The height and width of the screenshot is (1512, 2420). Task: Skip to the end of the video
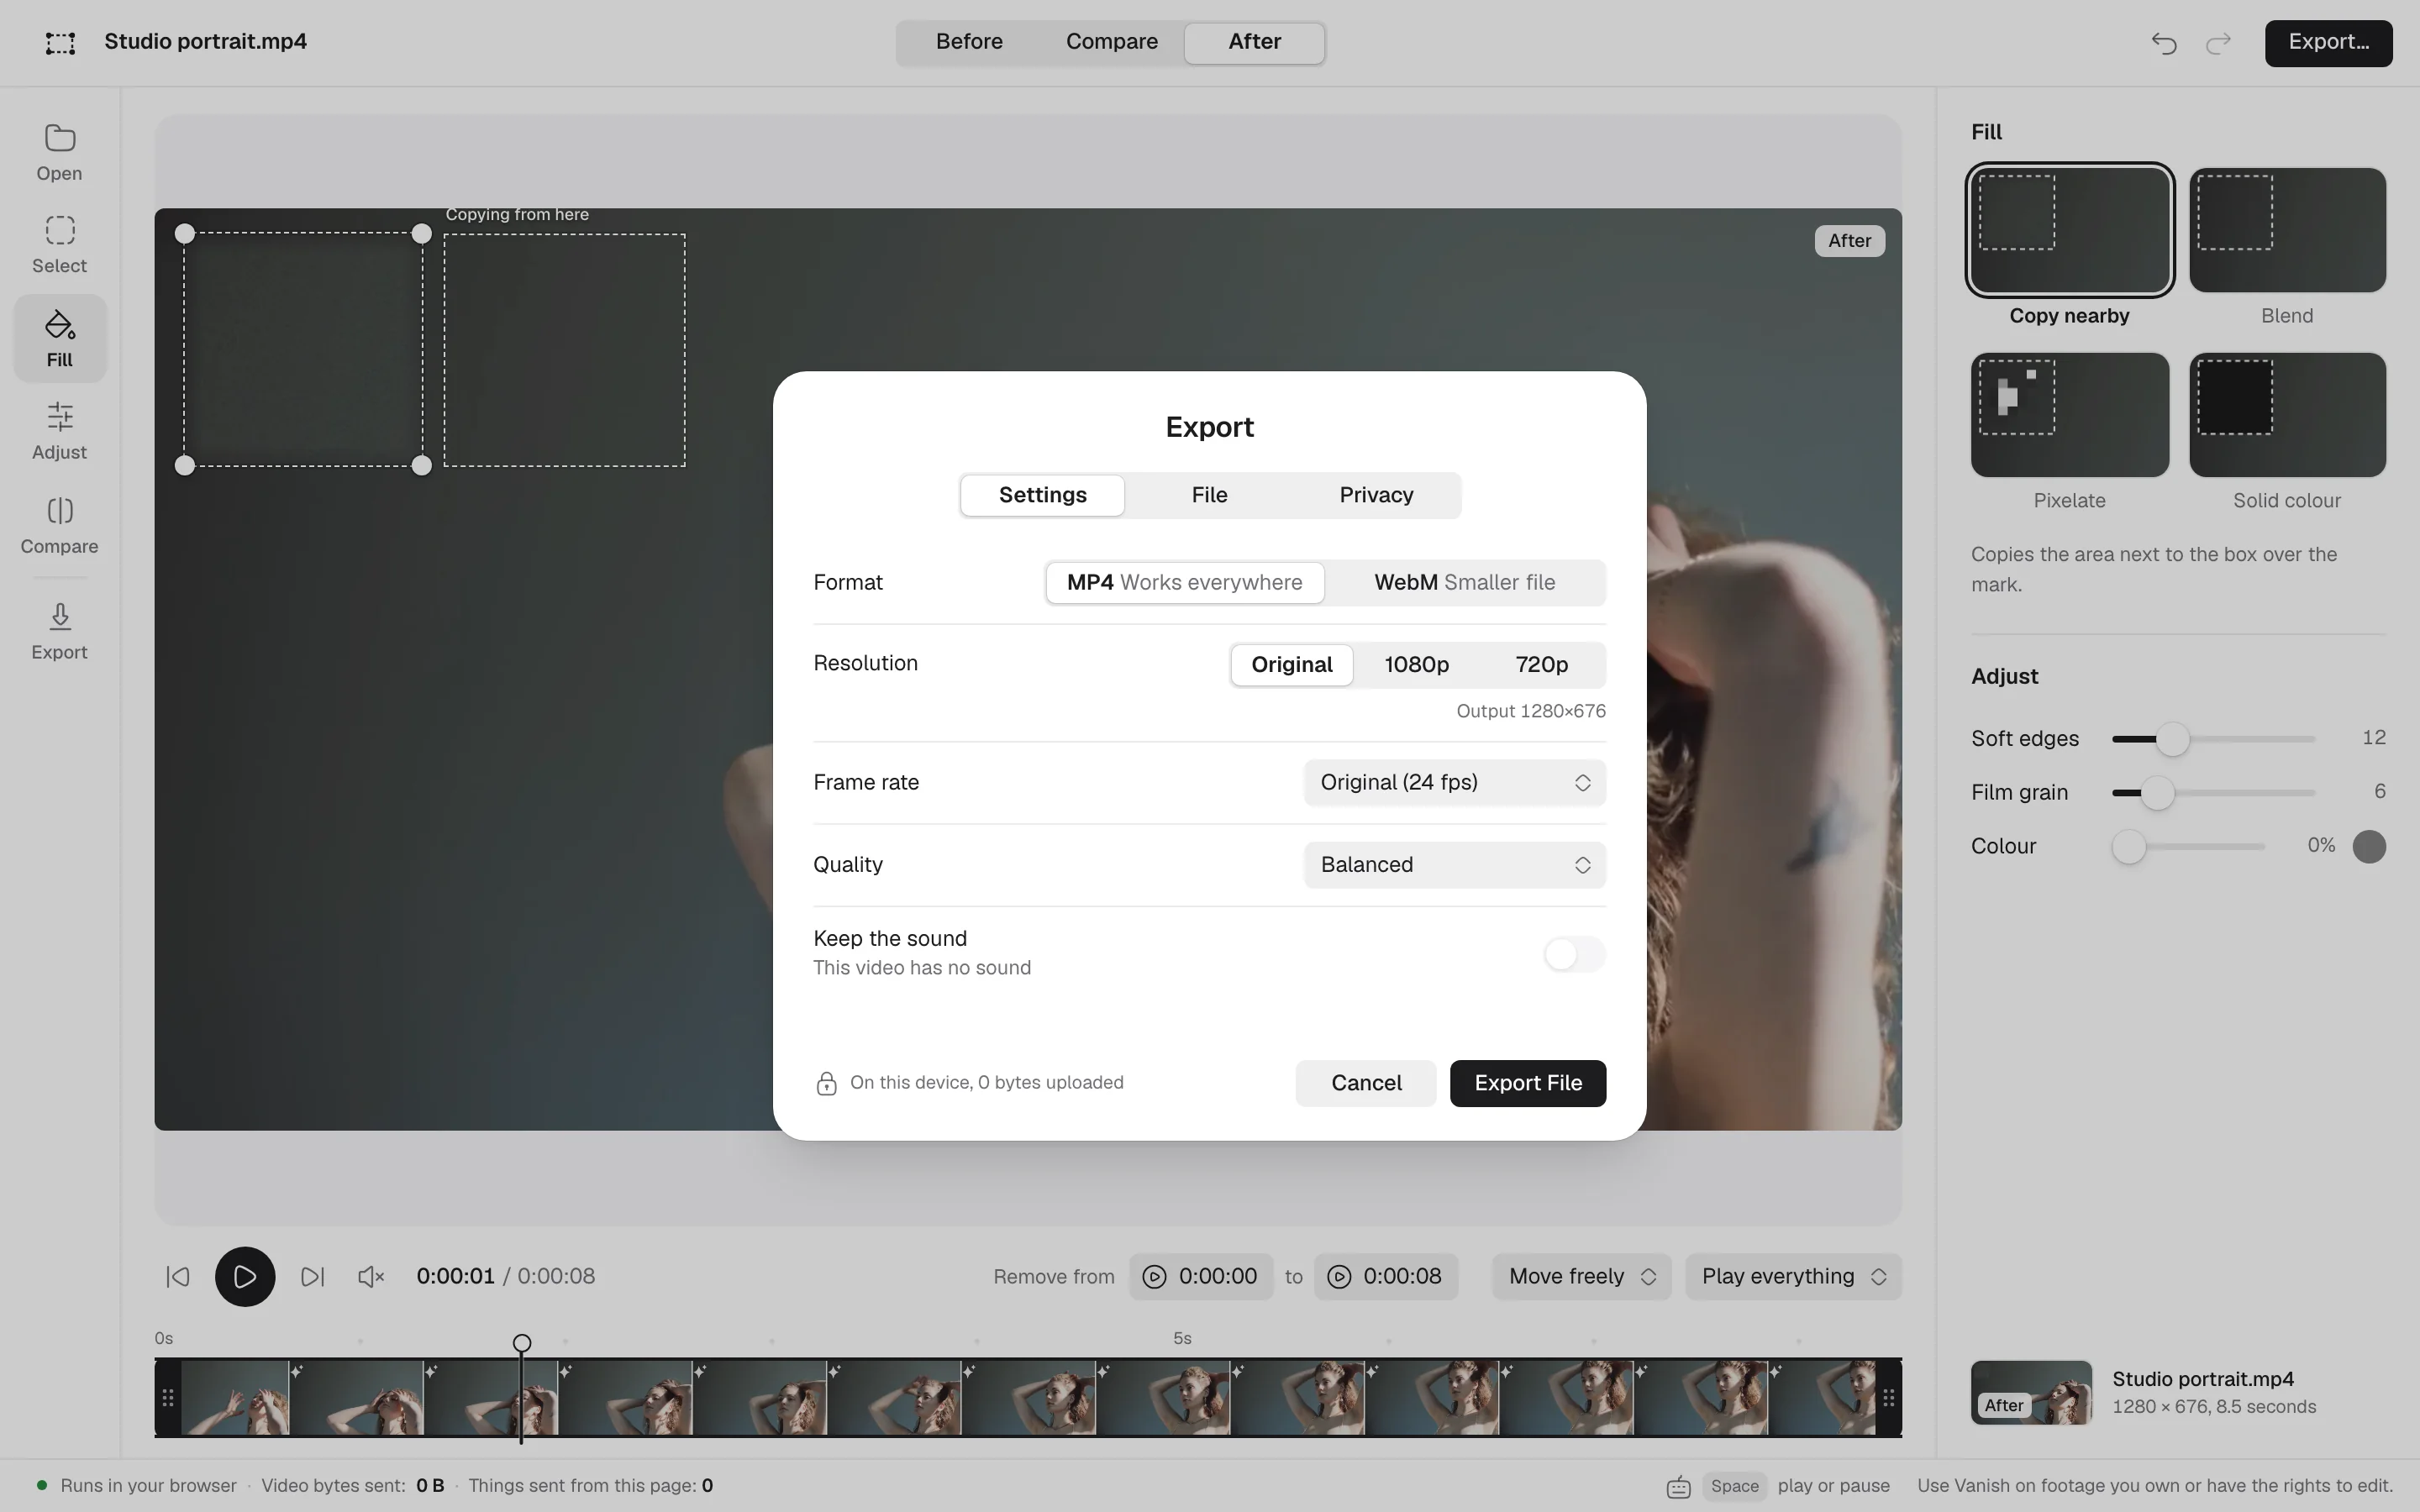click(312, 1276)
